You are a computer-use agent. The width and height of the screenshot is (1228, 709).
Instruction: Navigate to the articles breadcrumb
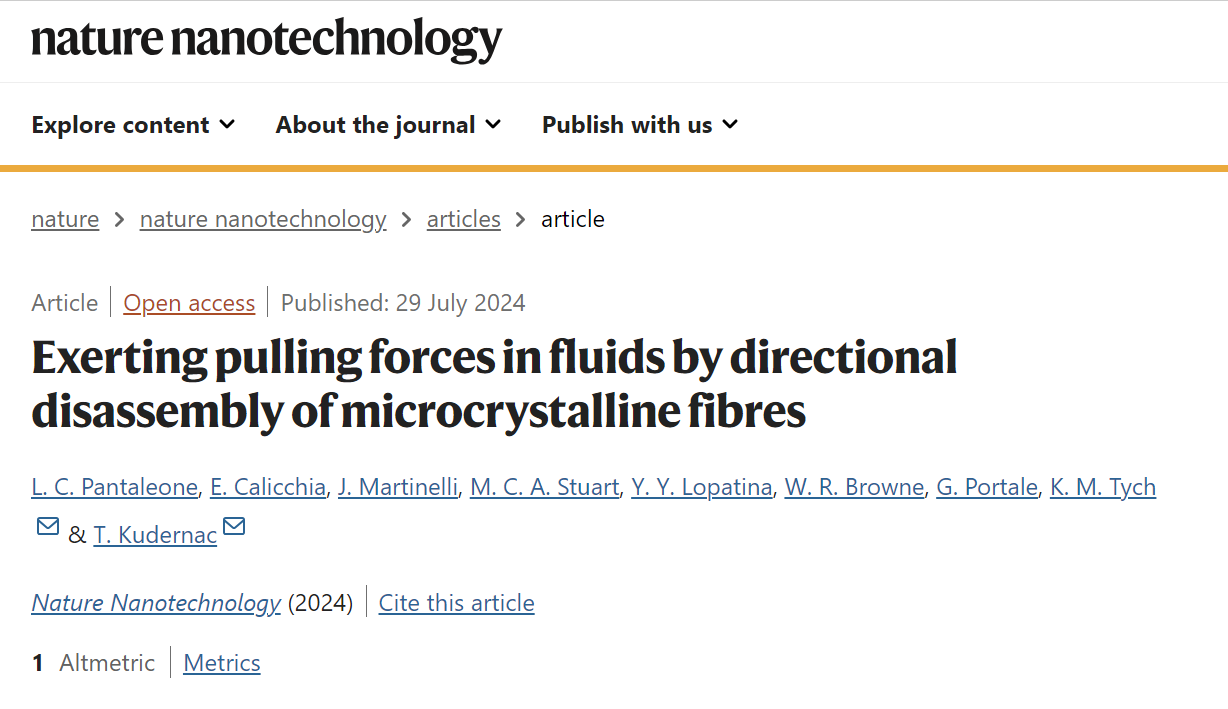[464, 219]
